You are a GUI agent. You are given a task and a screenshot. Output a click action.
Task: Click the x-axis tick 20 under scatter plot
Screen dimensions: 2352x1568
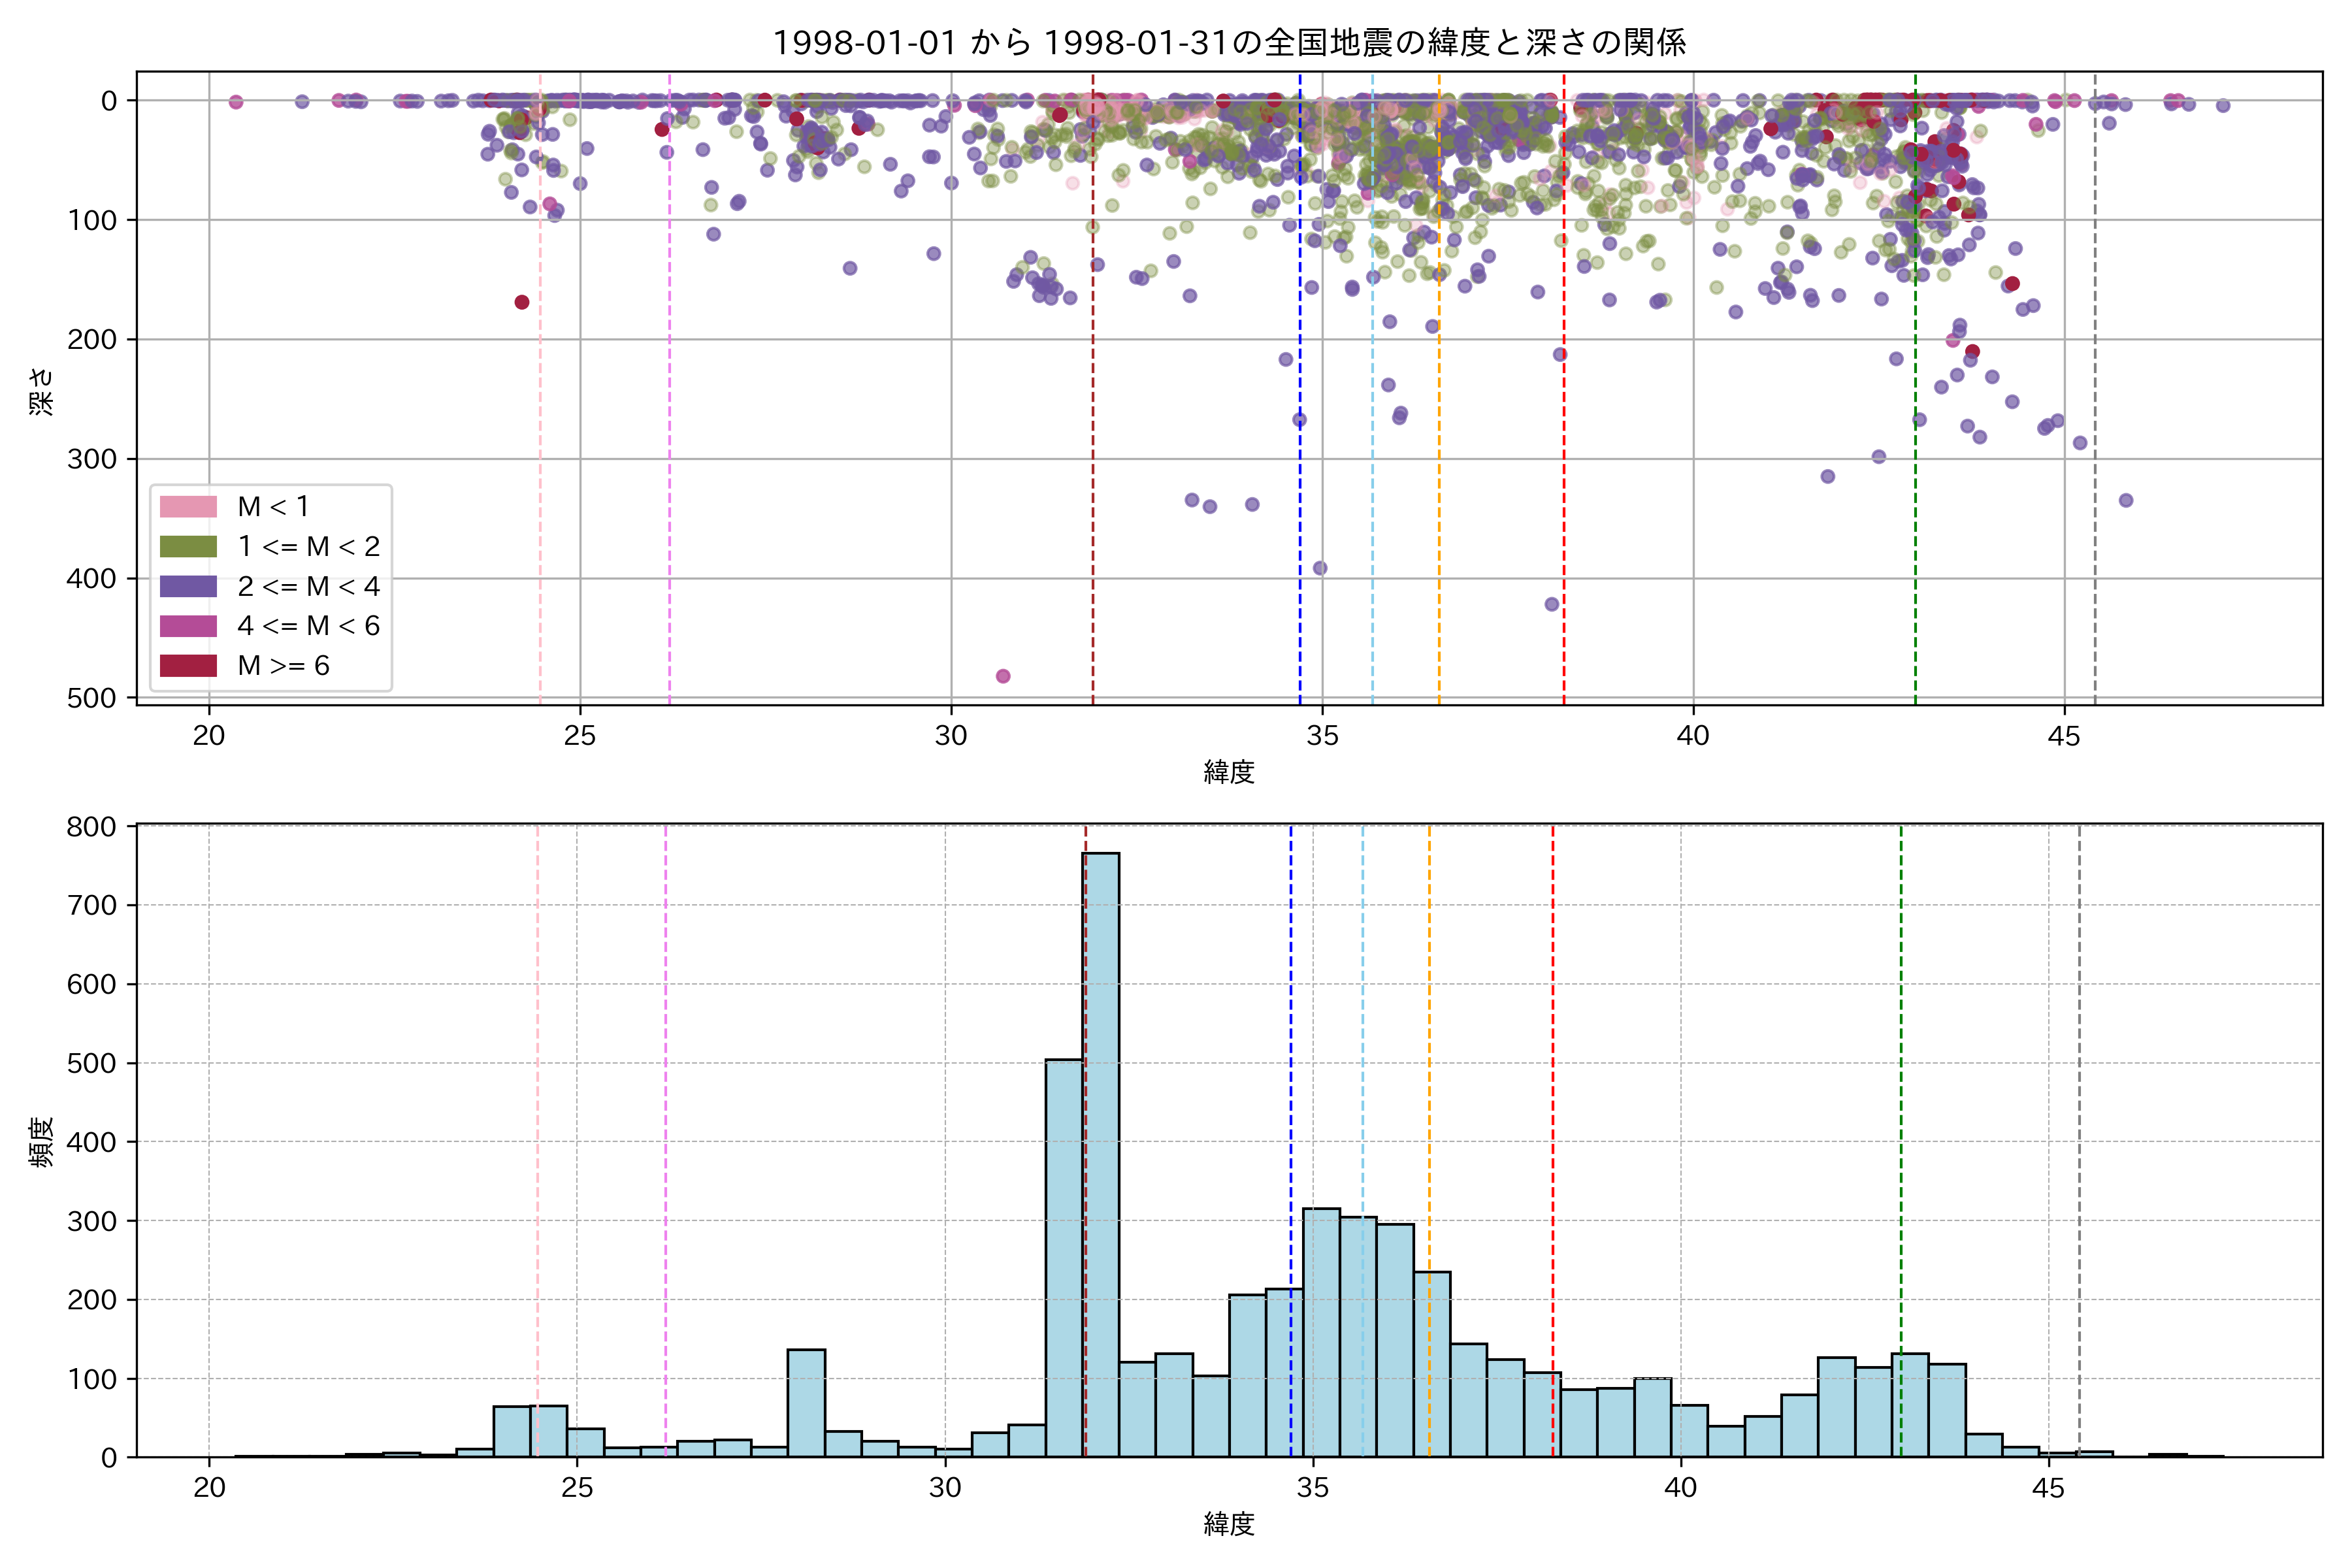[x=209, y=736]
